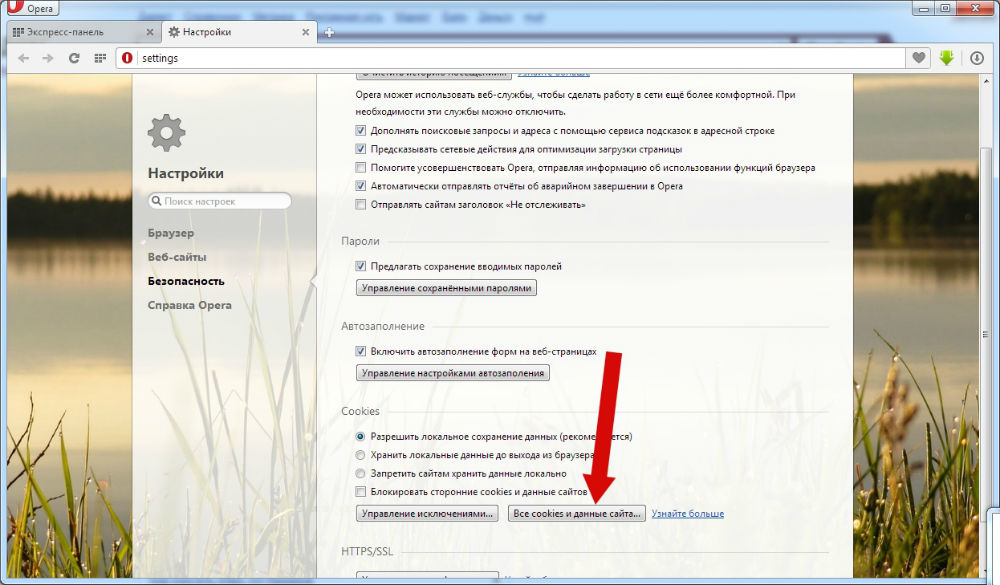
Task: Reload the settings page
Action: (x=74, y=58)
